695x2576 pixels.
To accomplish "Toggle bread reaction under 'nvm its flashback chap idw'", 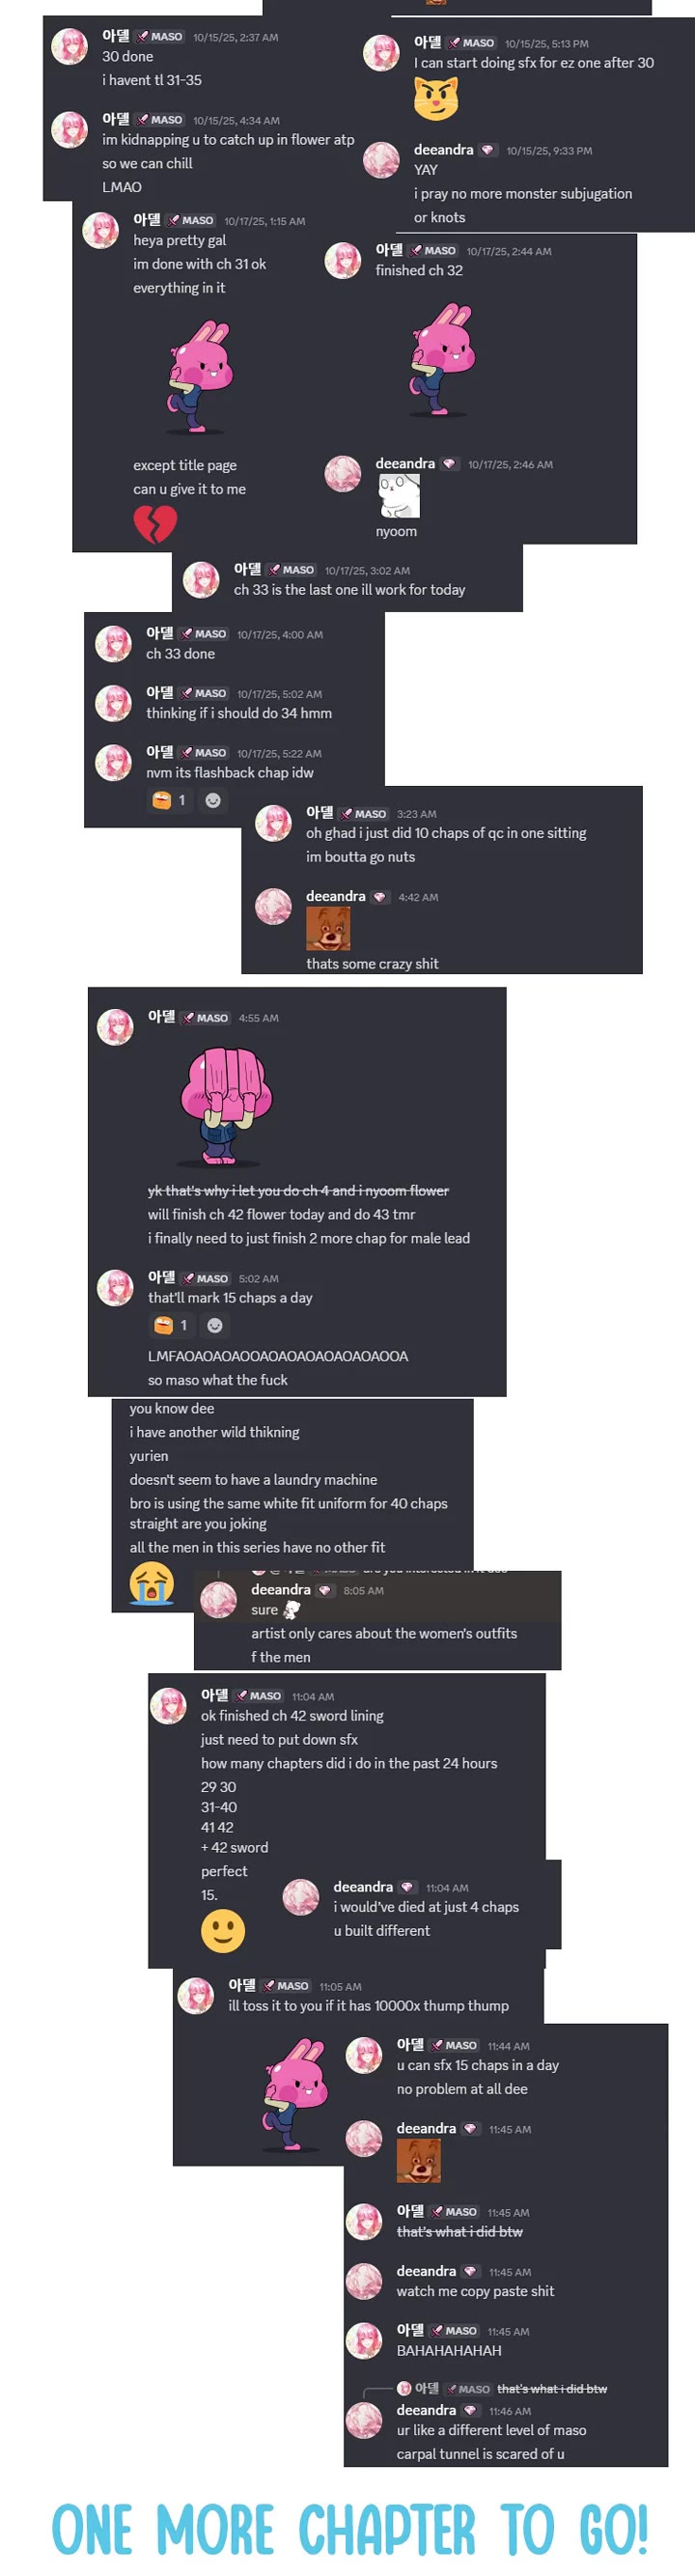I will [x=169, y=800].
